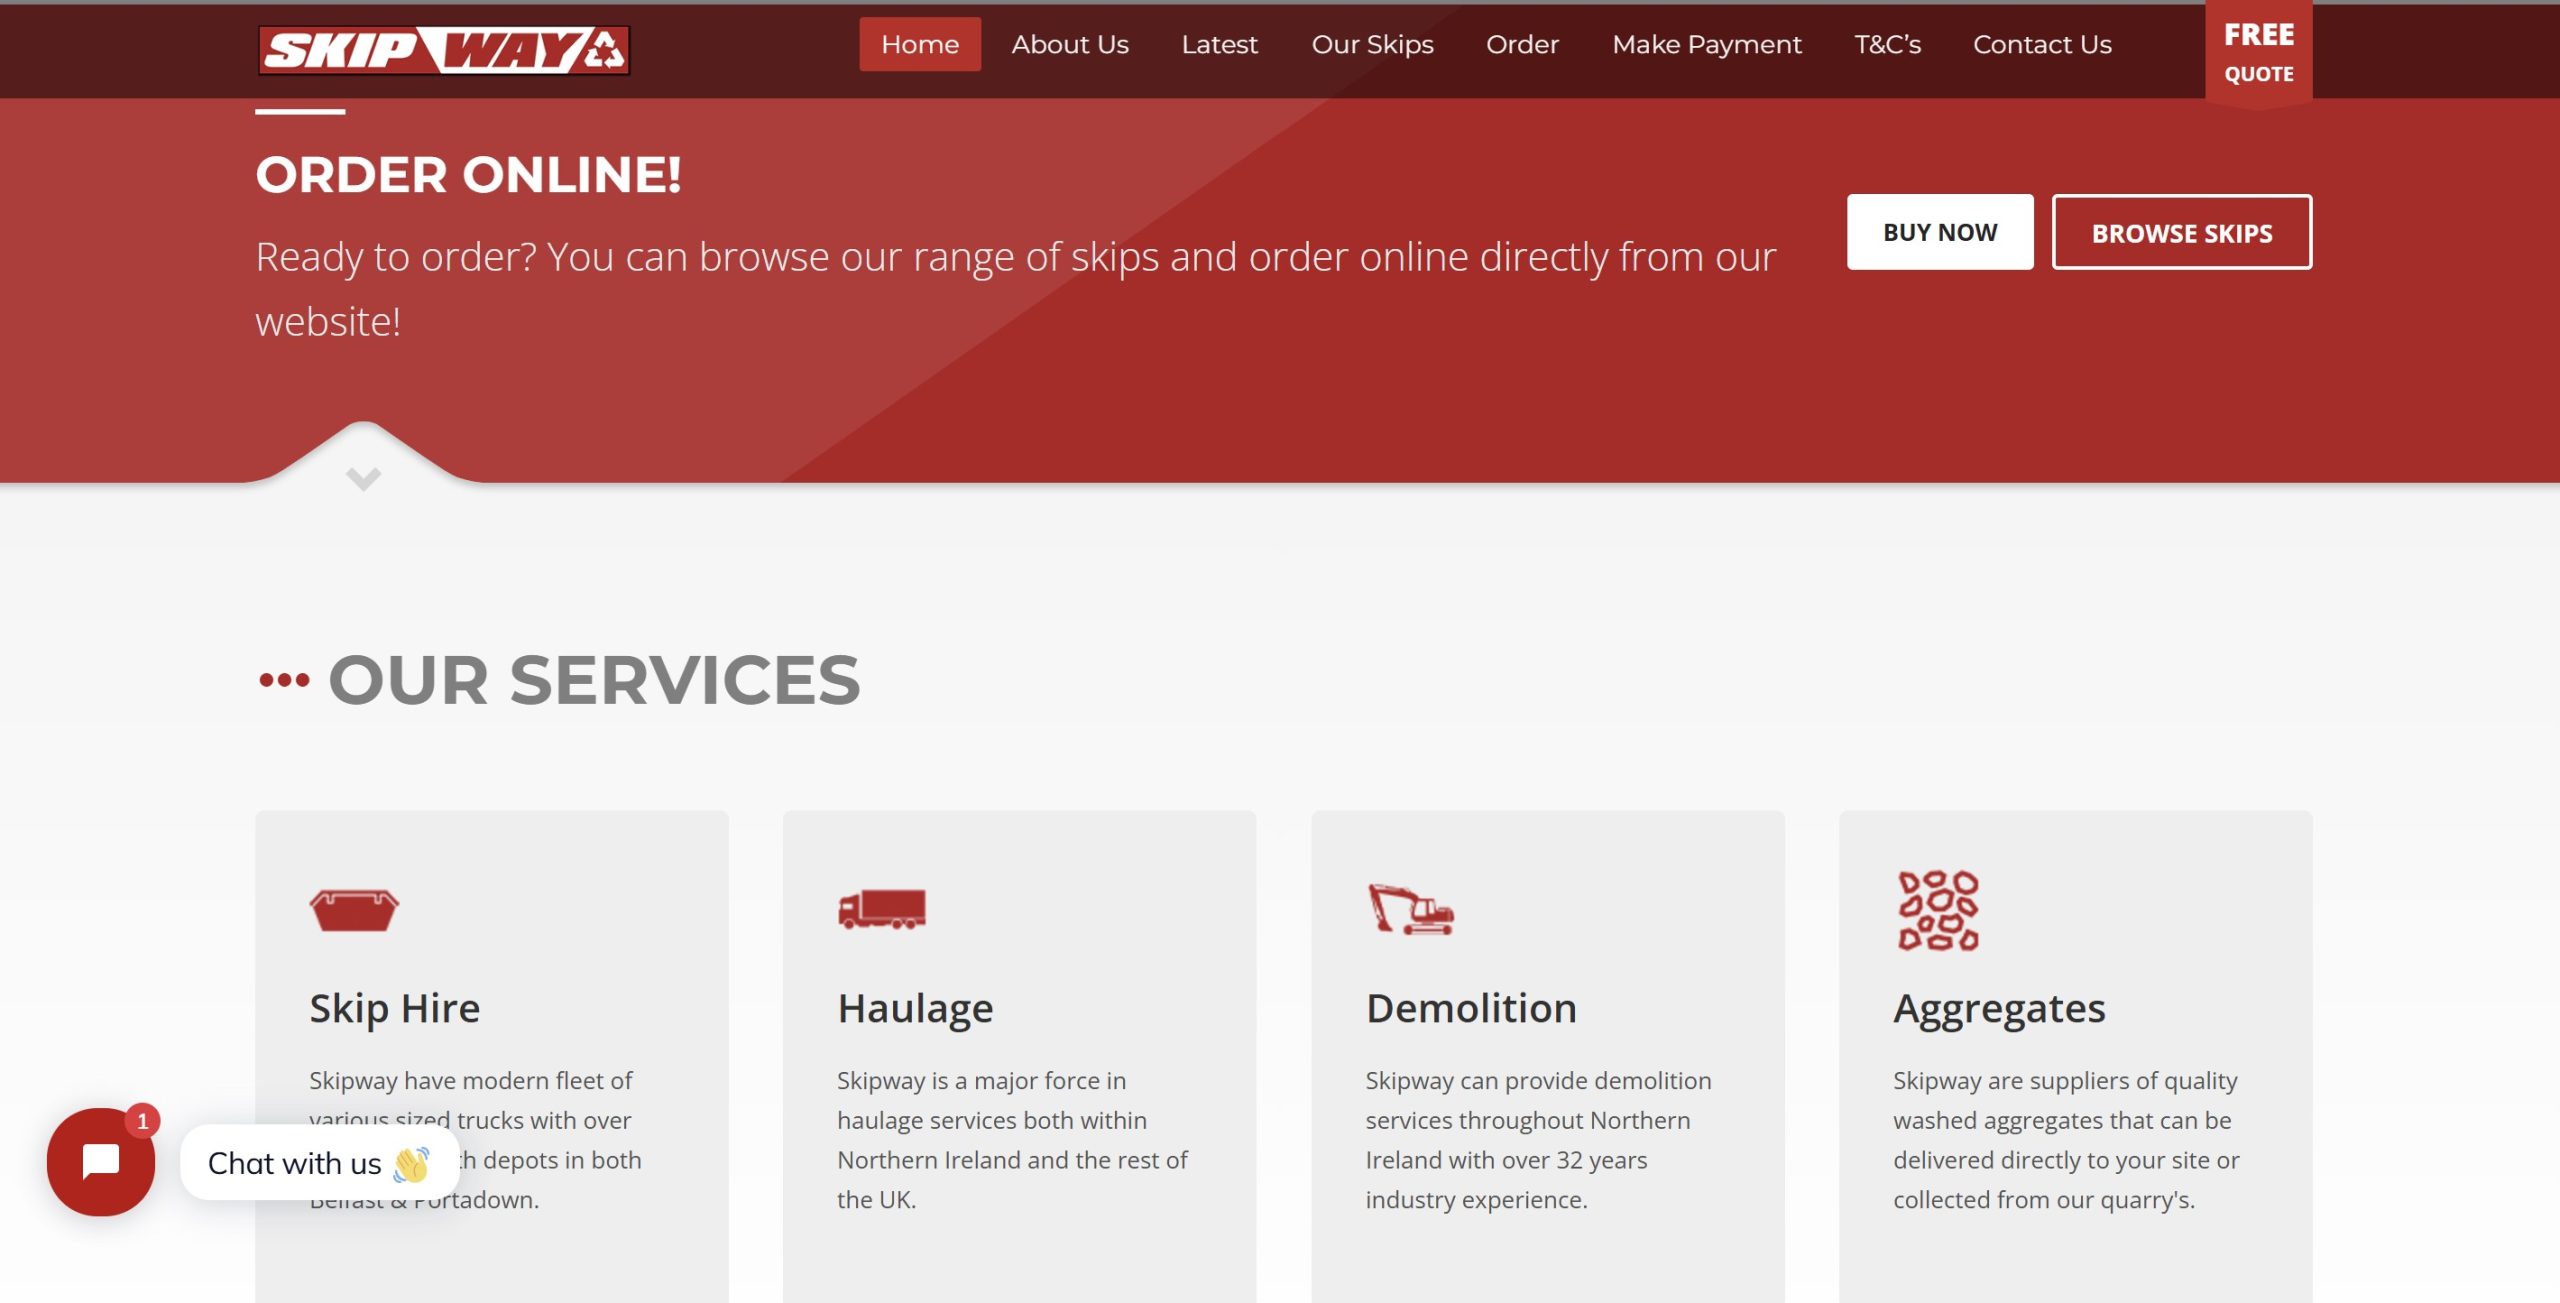Select the Home nav item
2560x1303 pixels.
coord(919,45)
